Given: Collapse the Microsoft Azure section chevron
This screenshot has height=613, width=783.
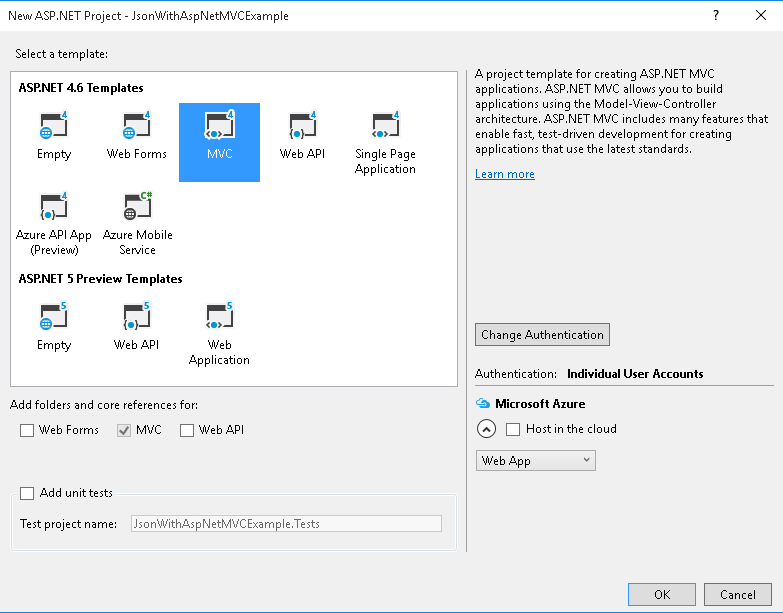Looking at the screenshot, I should click(486, 429).
